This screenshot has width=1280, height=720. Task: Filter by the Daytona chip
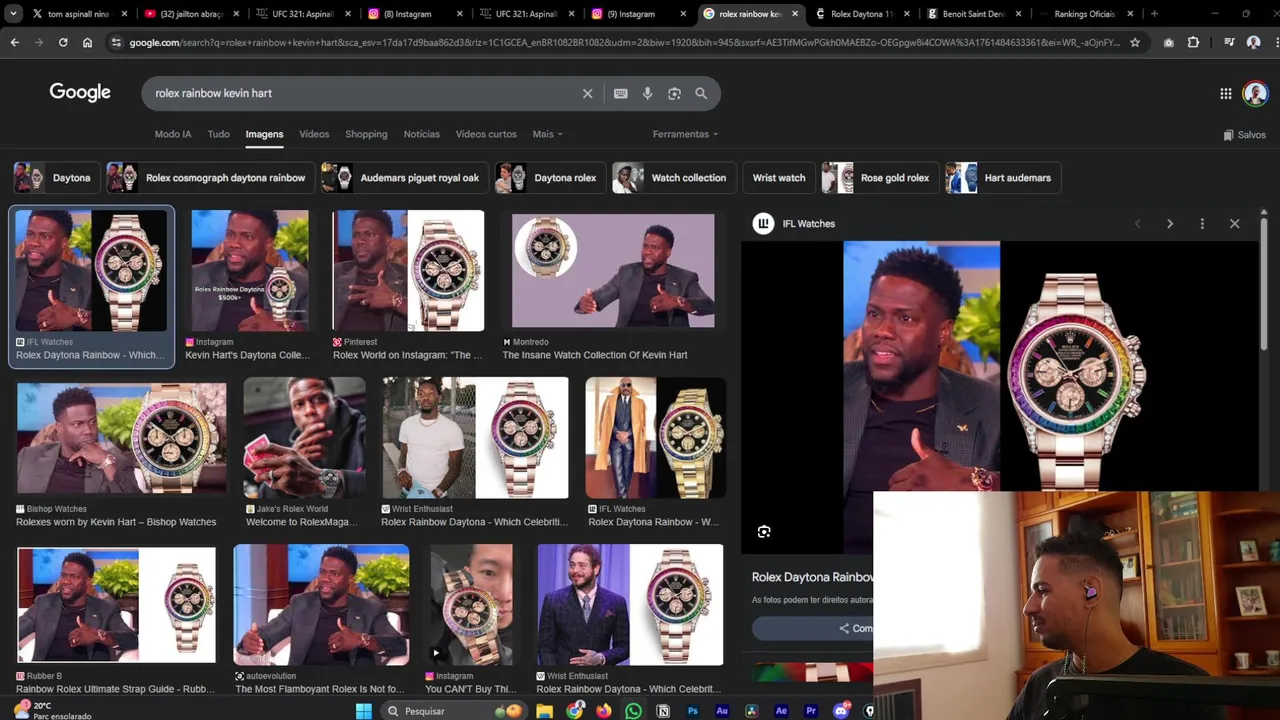(x=56, y=178)
